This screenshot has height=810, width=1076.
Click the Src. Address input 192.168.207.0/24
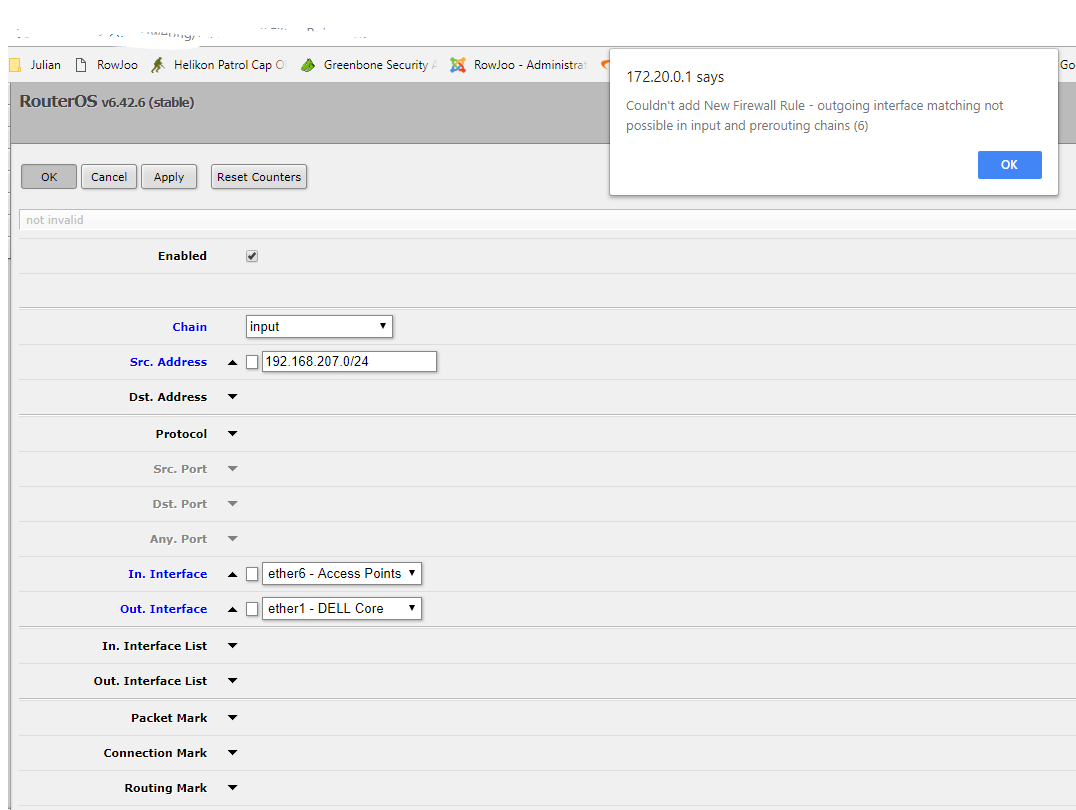349,362
